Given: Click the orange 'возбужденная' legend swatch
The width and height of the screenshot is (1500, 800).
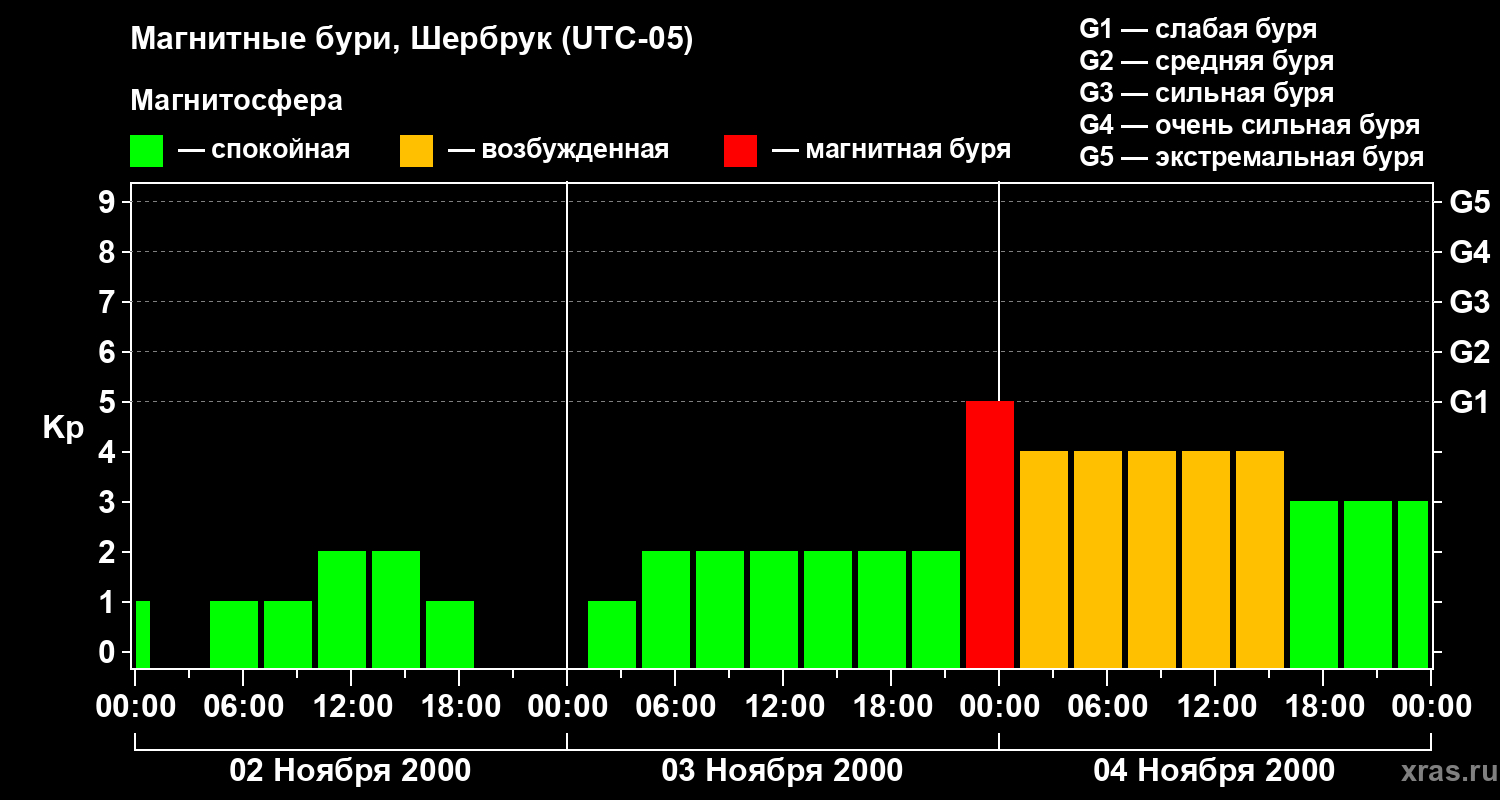Looking at the screenshot, I should 416,151.
